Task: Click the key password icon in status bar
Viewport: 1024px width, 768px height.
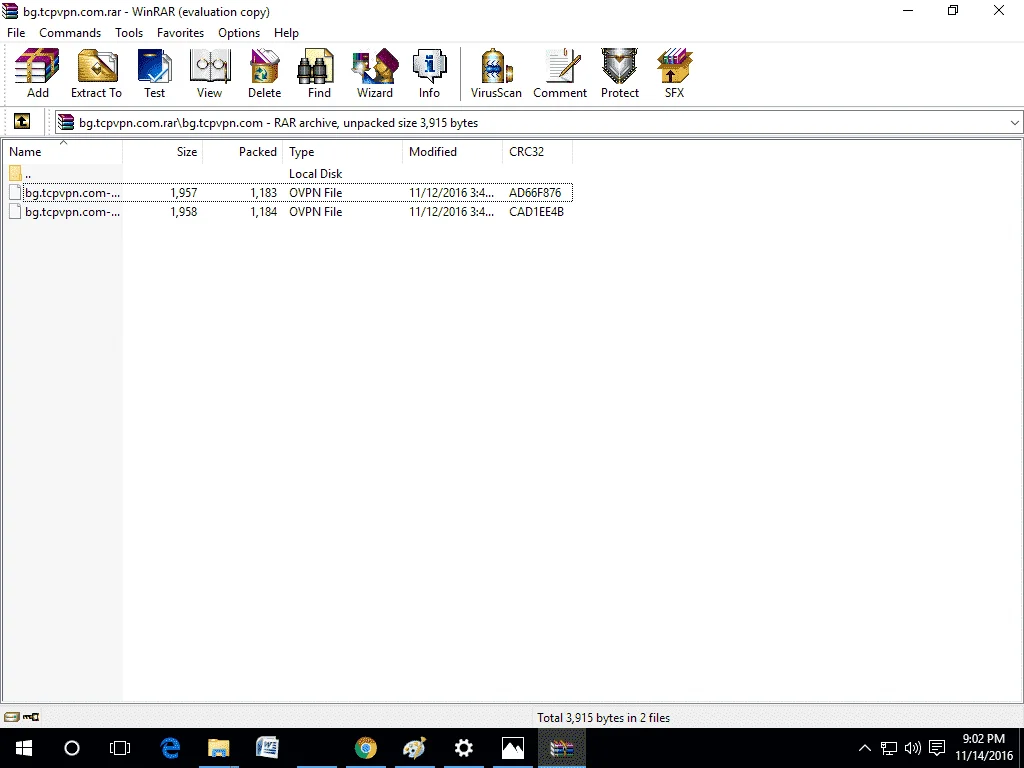Action: click(31, 717)
